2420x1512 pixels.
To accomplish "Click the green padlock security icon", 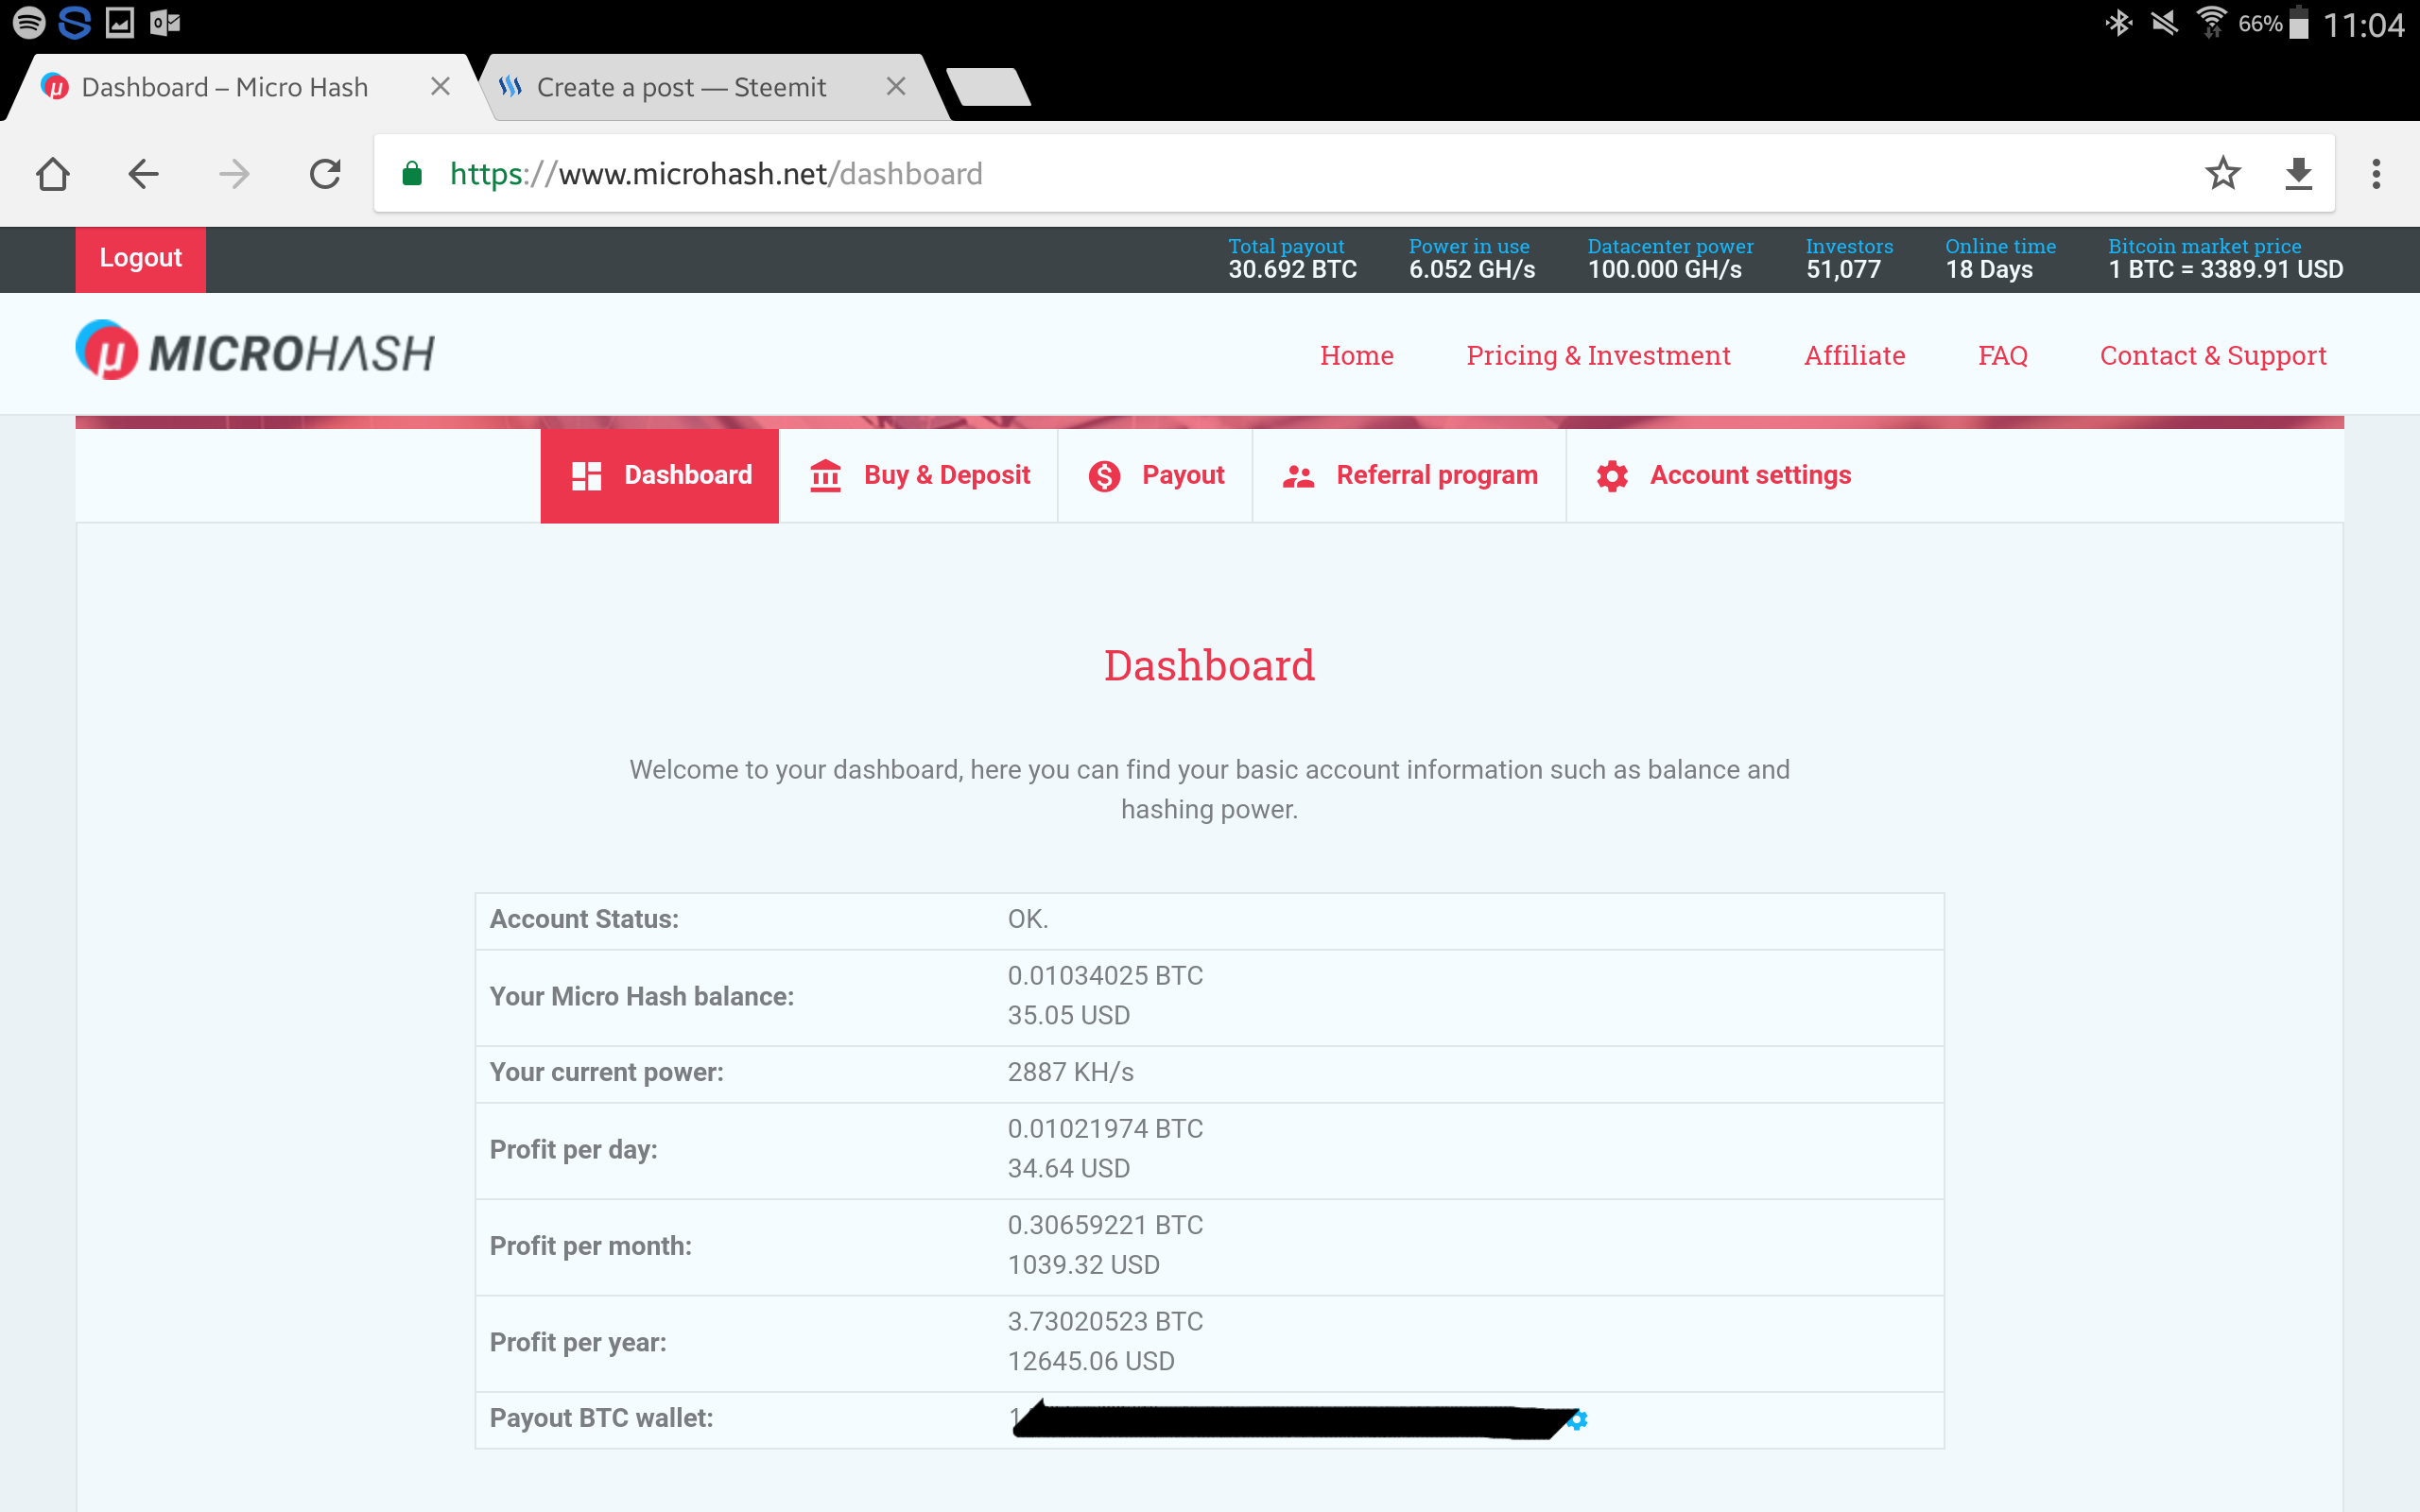I will point(411,174).
